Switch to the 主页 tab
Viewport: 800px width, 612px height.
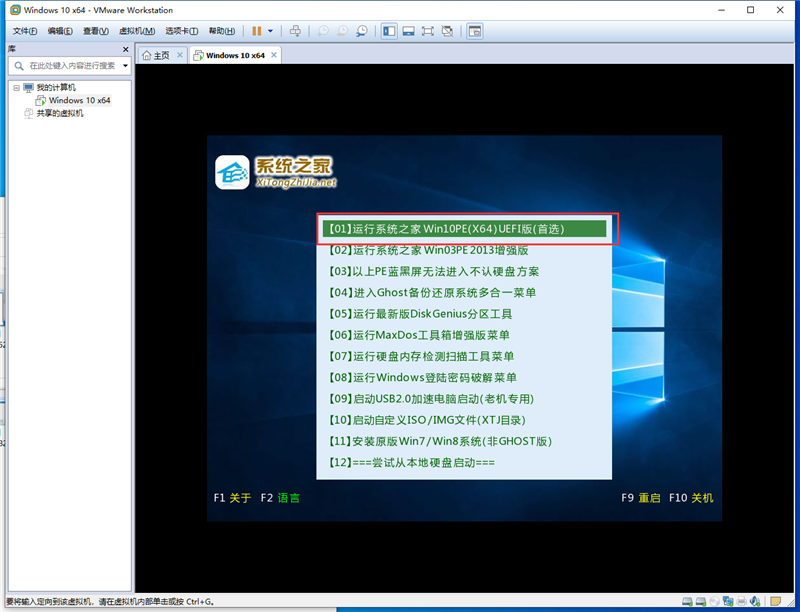pyautogui.click(x=161, y=55)
